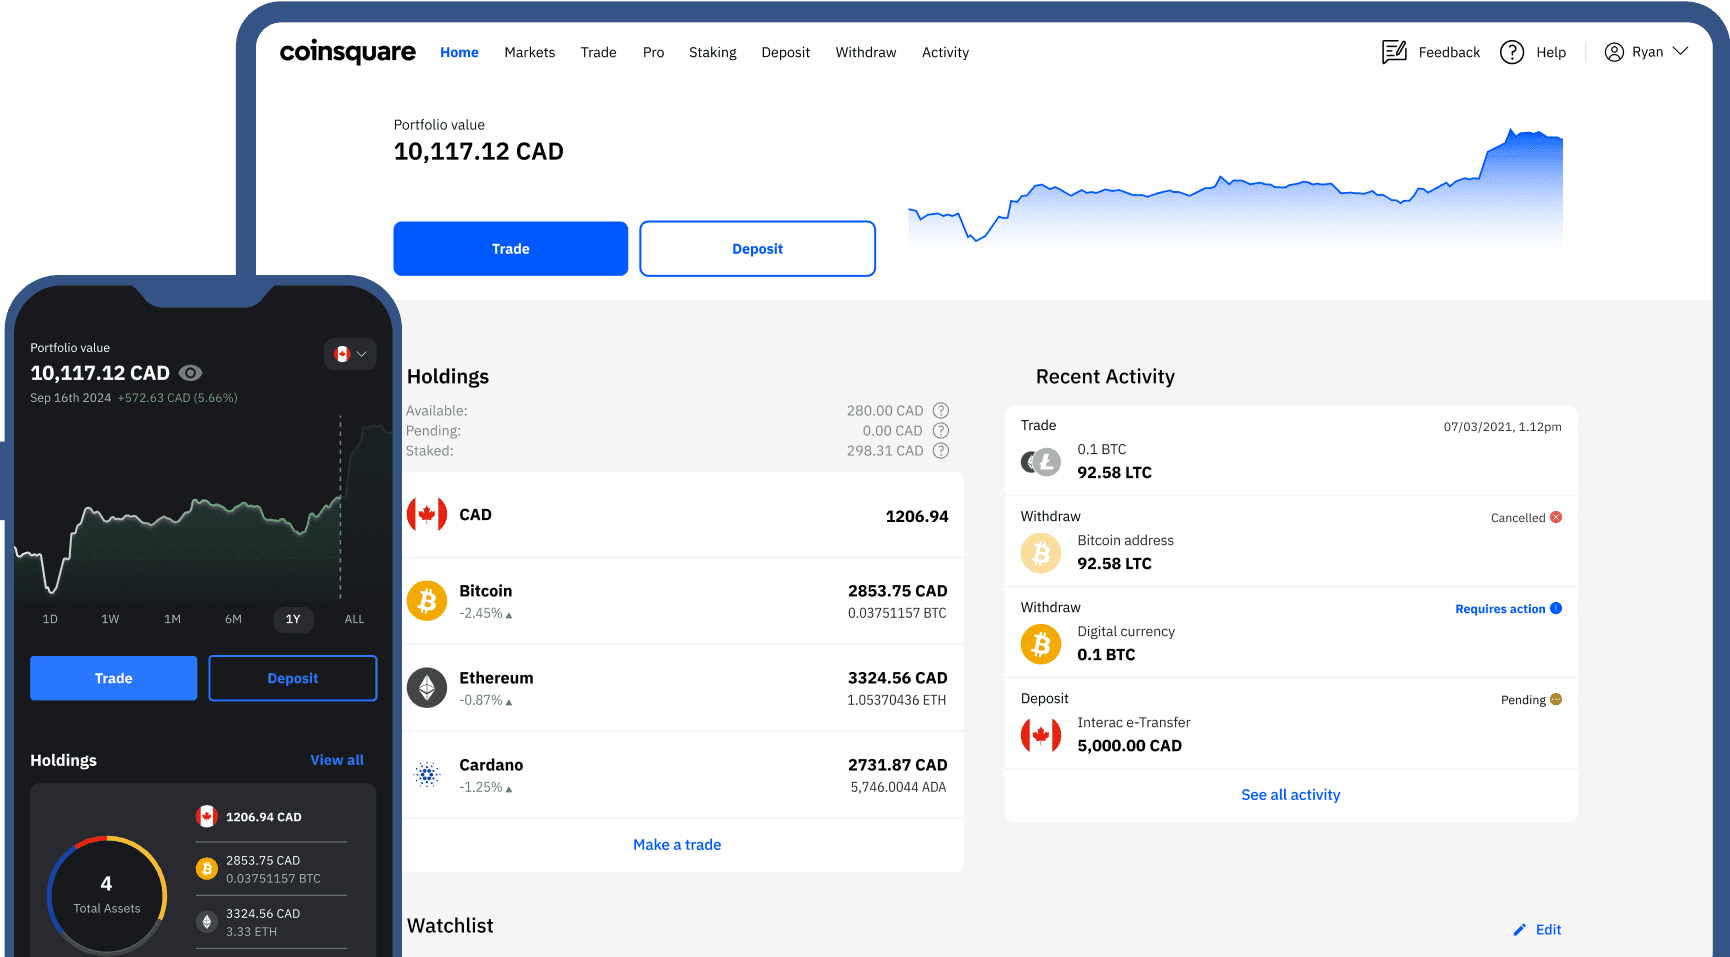Click the See all activity link

[x=1290, y=795]
